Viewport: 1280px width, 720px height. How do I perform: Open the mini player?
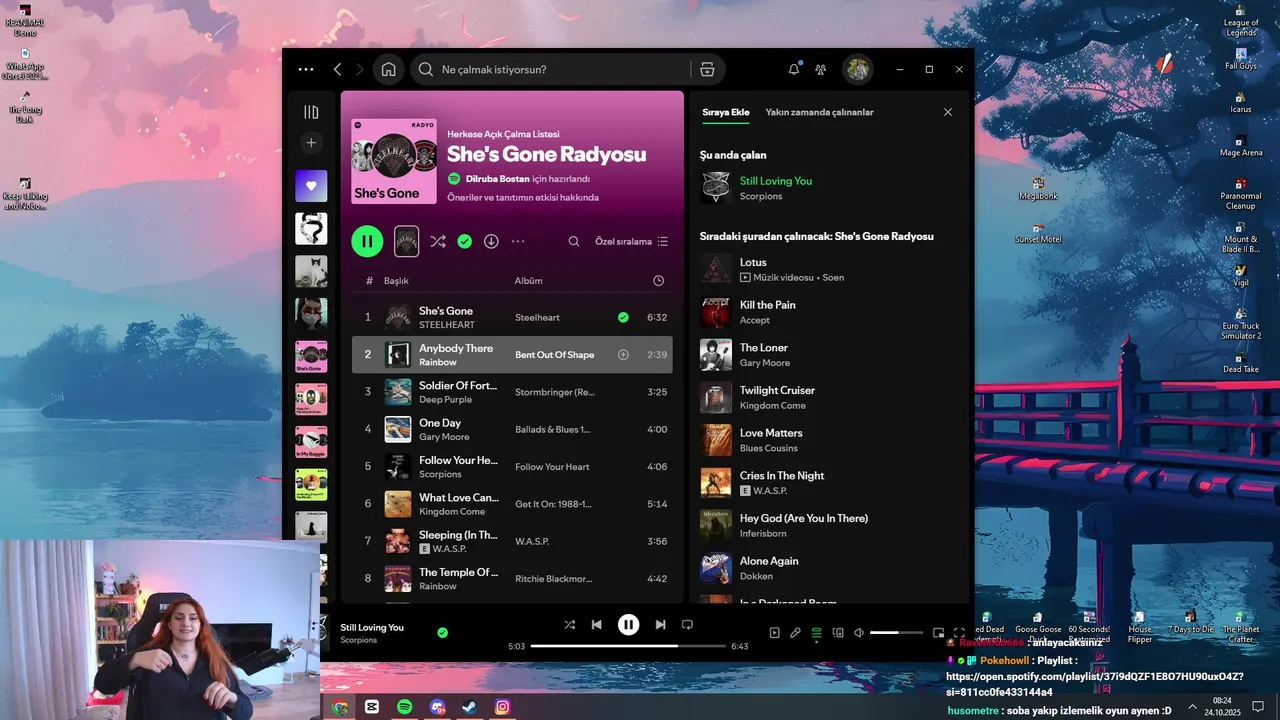point(938,632)
